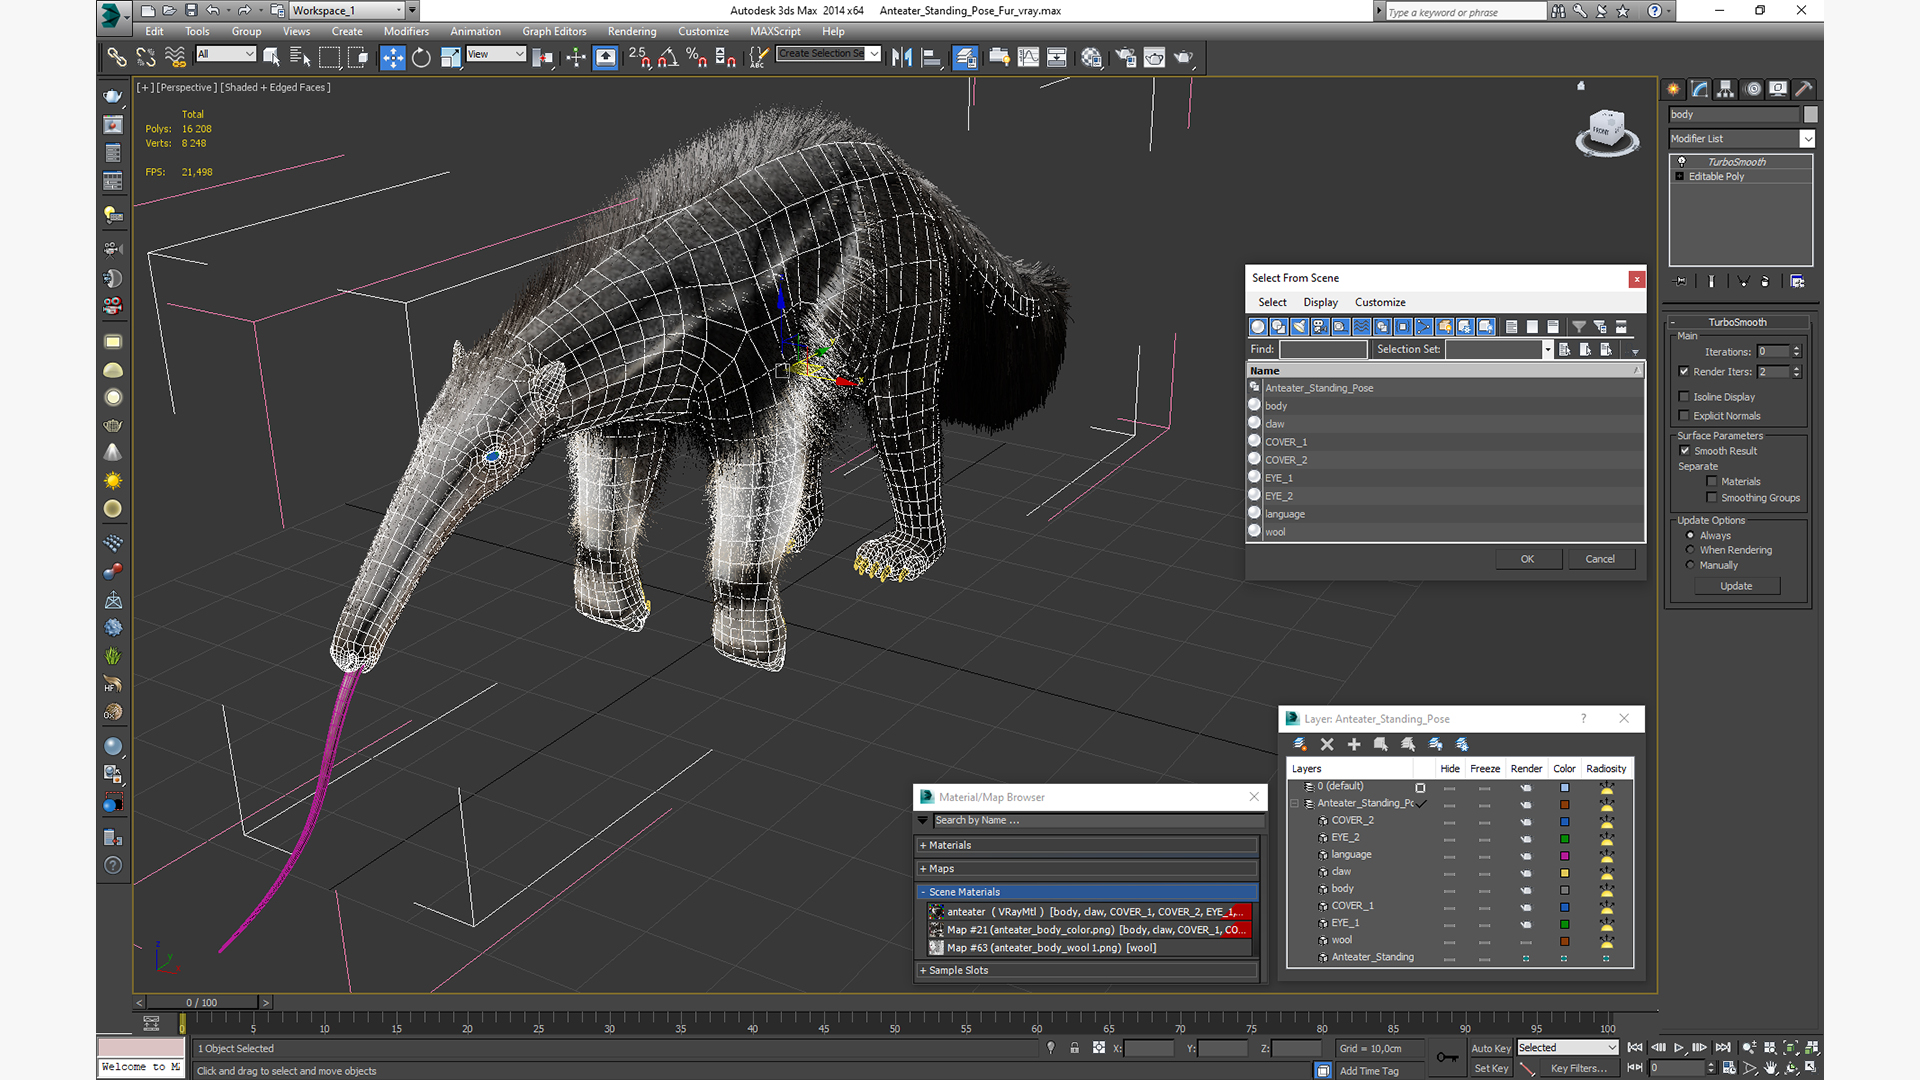Open the Material Editor icon

click(x=1091, y=57)
